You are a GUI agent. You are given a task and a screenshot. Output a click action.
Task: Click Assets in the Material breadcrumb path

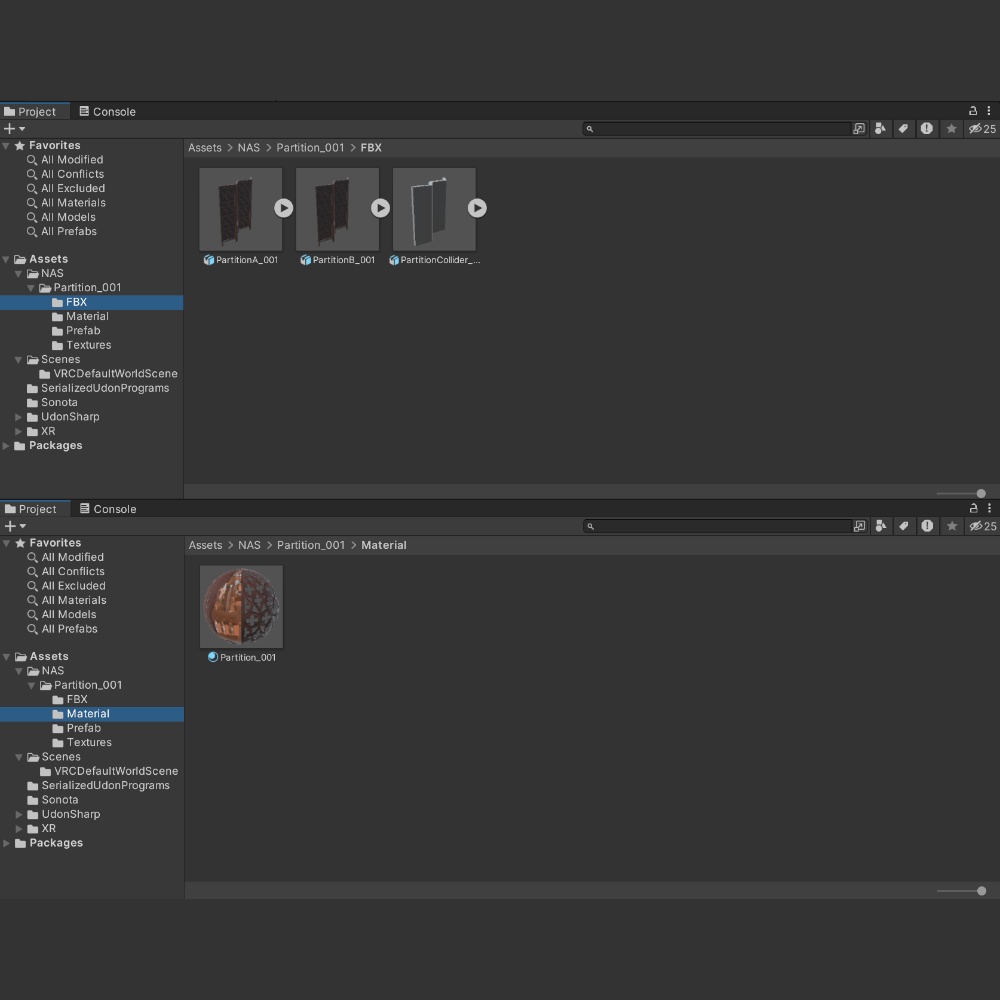[x=205, y=545]
